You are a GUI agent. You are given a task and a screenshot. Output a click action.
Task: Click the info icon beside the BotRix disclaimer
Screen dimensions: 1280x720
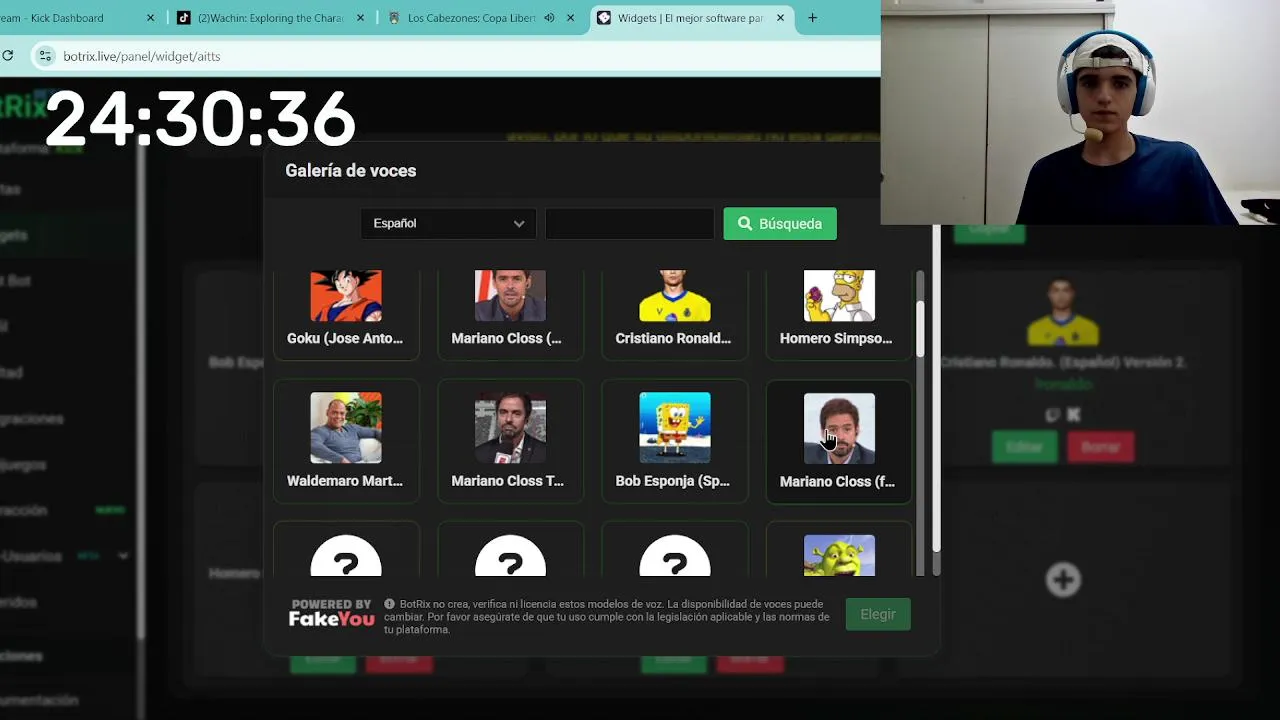coord(390,604)
